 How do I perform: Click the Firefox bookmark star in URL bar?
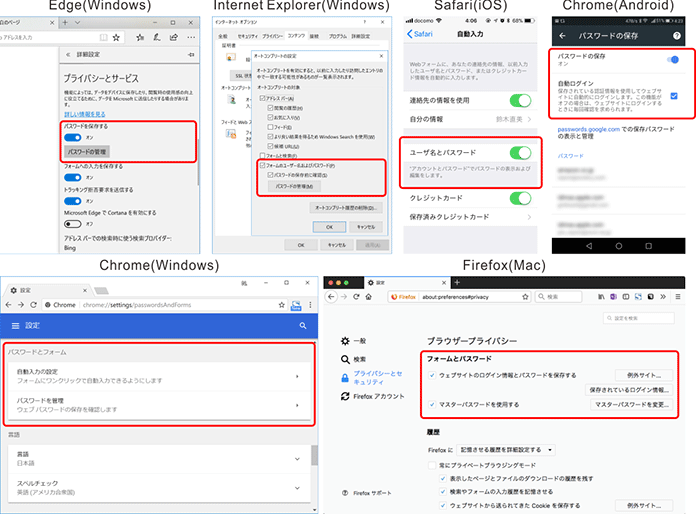(525, 297)
